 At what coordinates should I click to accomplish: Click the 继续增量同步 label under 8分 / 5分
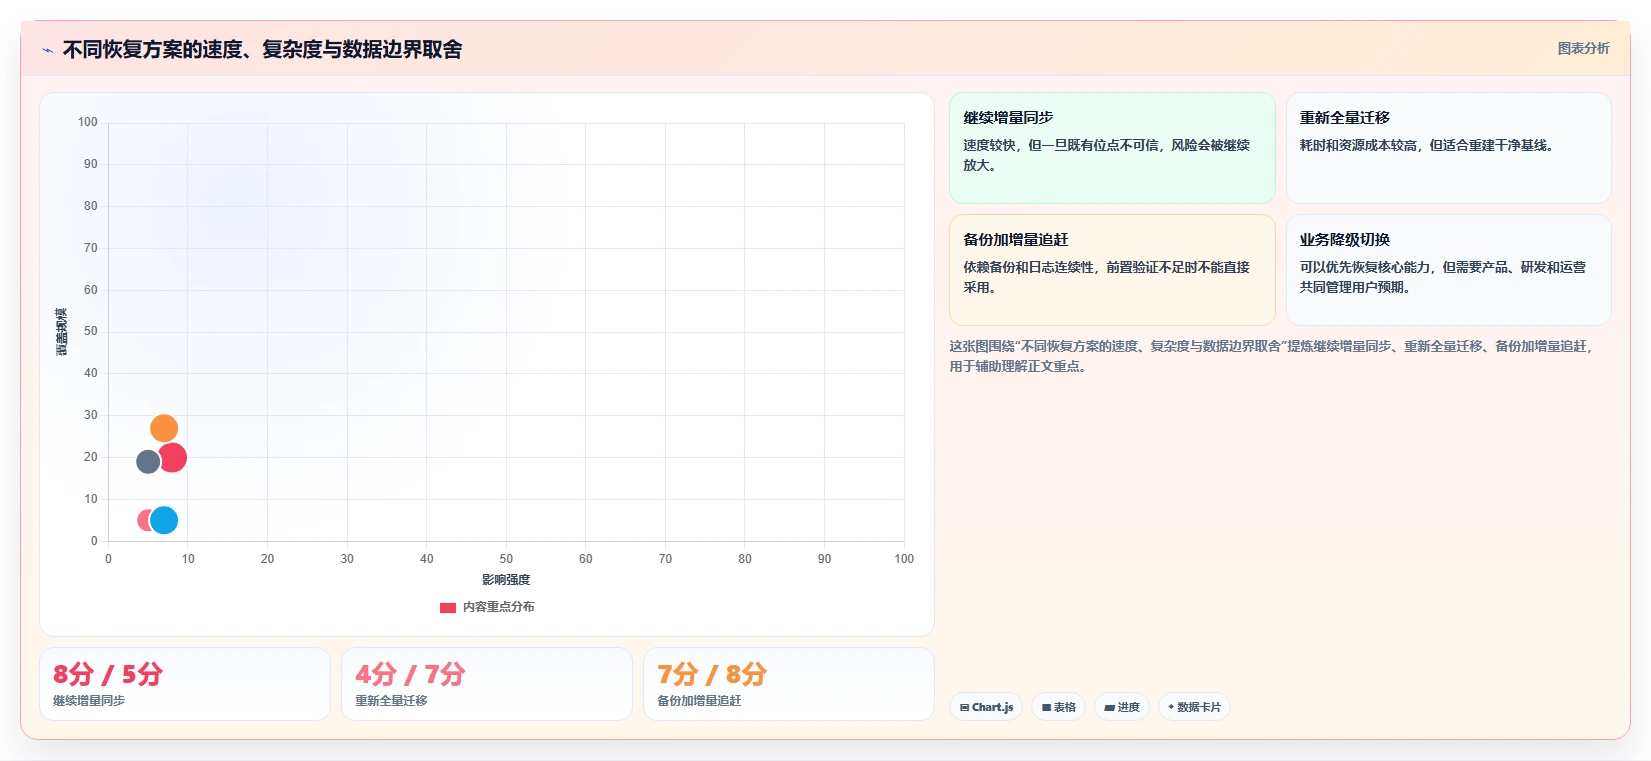click(x=89, y=701)
